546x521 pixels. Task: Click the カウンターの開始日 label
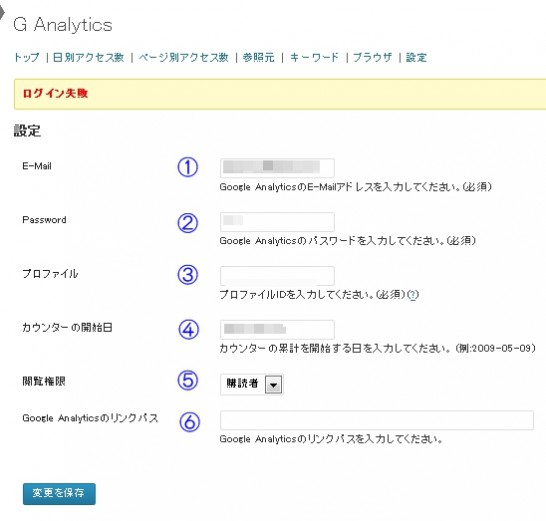point(67,327)
